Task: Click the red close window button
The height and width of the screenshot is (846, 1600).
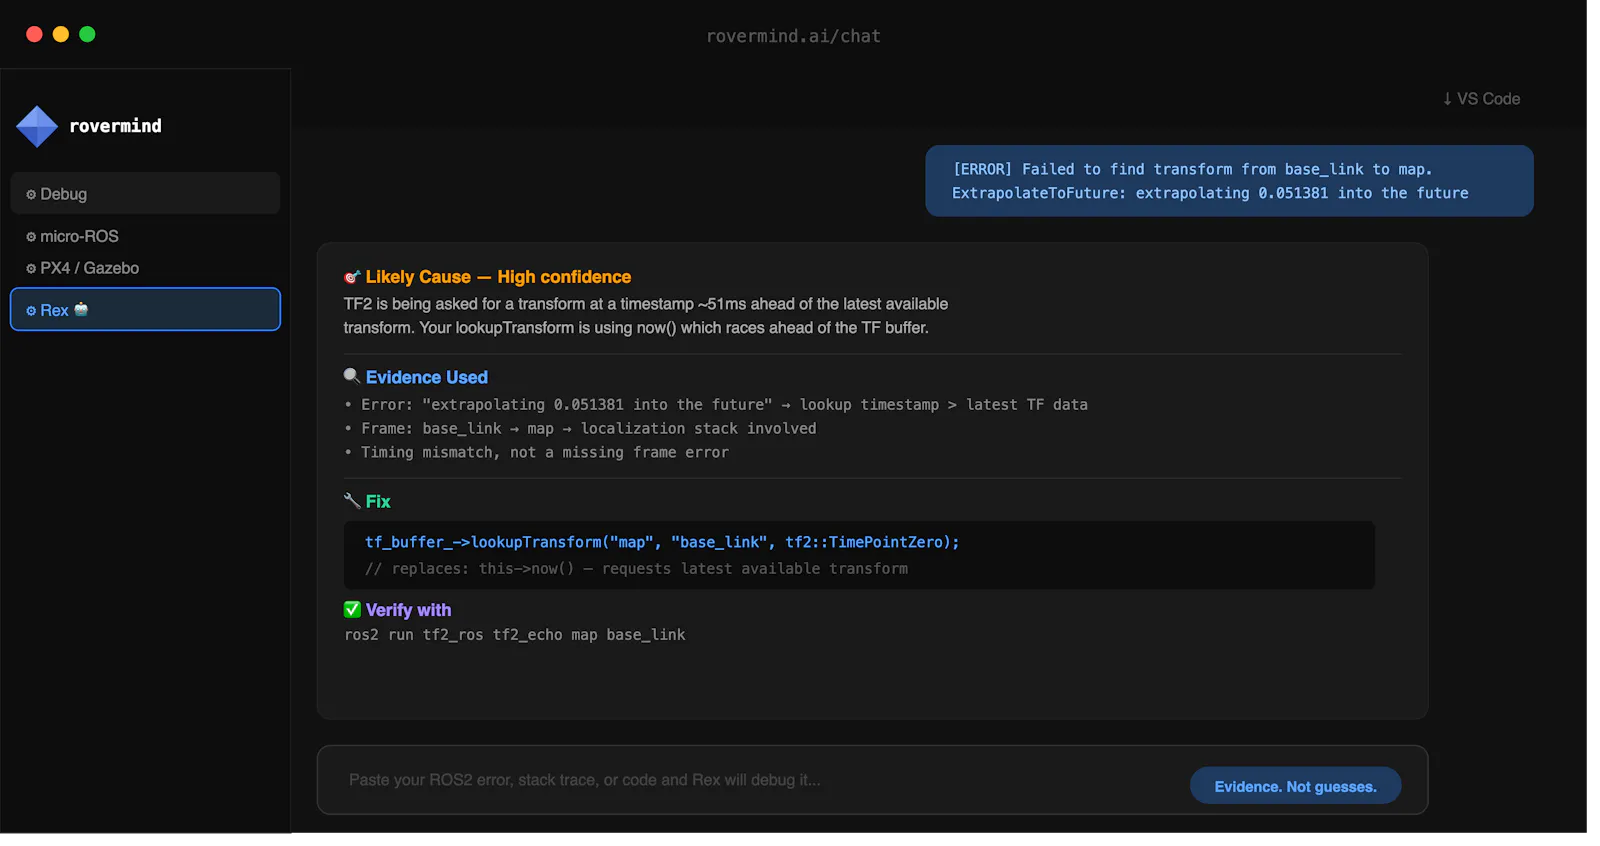Action: click(x=34, y=34)
